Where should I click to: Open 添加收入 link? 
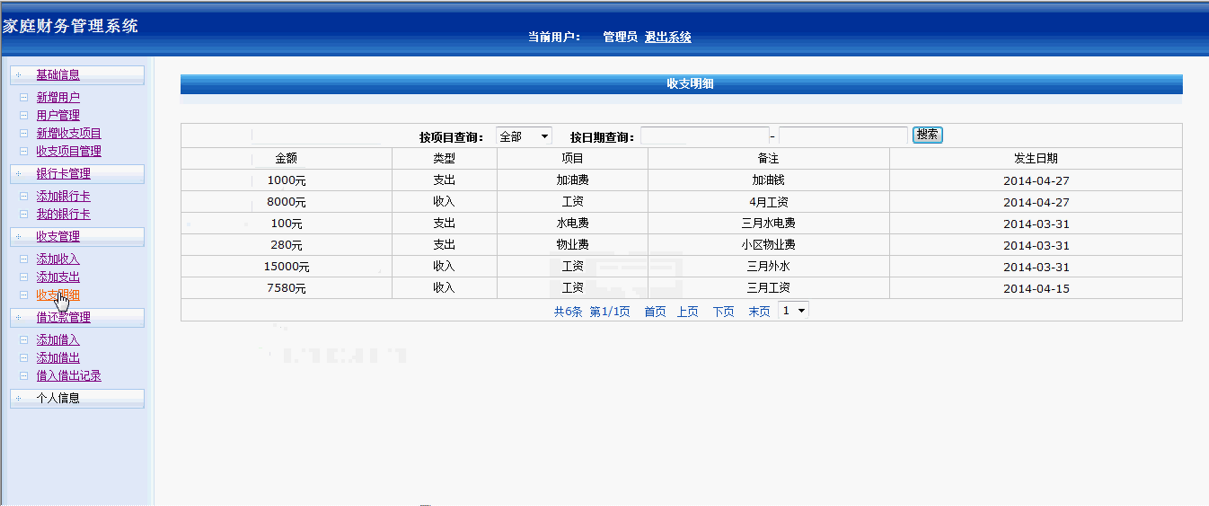tap(58, 259)
